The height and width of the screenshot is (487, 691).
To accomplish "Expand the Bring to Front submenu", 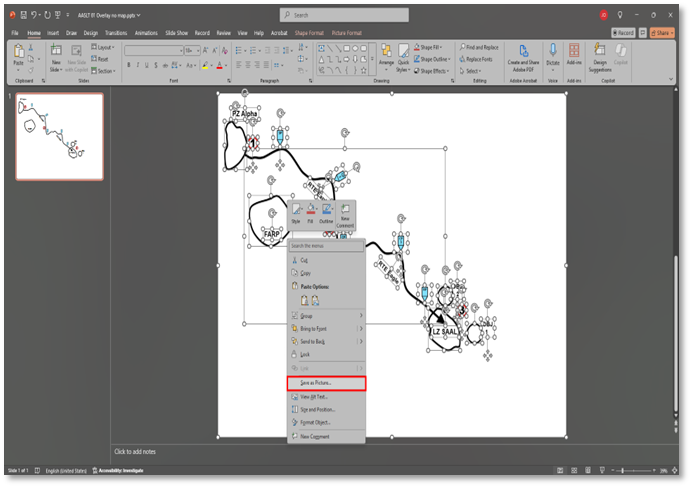I will (360, 328).
